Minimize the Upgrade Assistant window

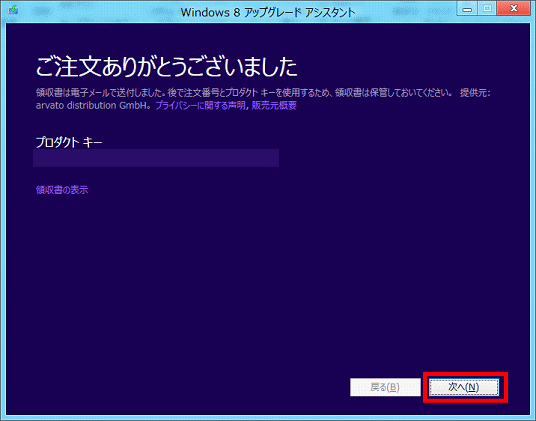(x=467, y=9)
